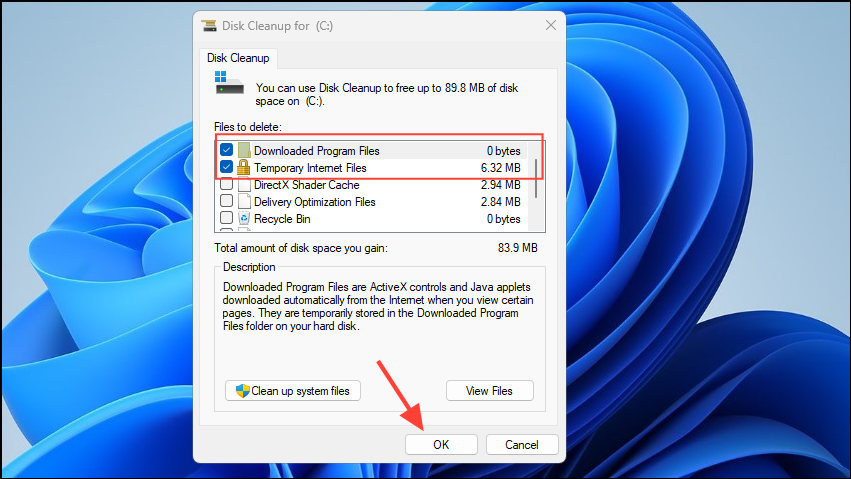Select the Downloaded Program Files row text
This screenshot has width=851, height=479.
click(x=317, y=151)
